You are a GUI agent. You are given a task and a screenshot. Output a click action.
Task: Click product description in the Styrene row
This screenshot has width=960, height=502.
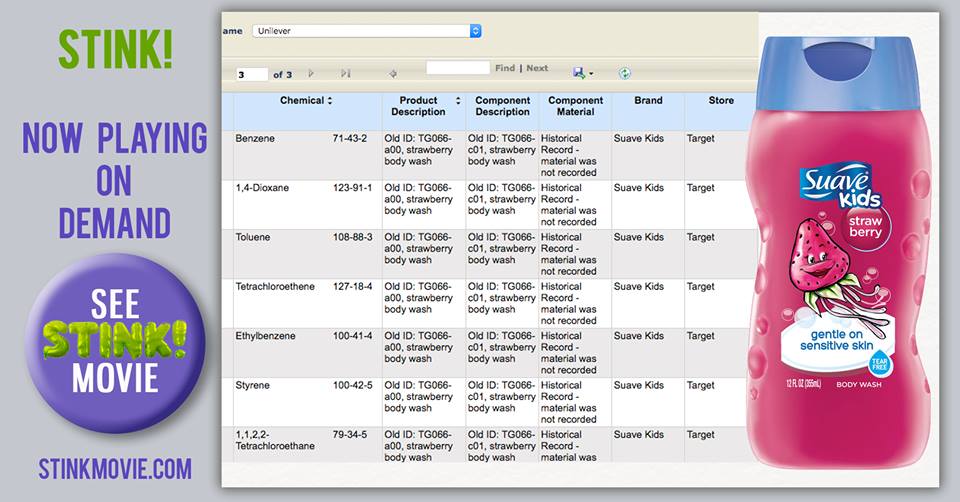(418, 397)
